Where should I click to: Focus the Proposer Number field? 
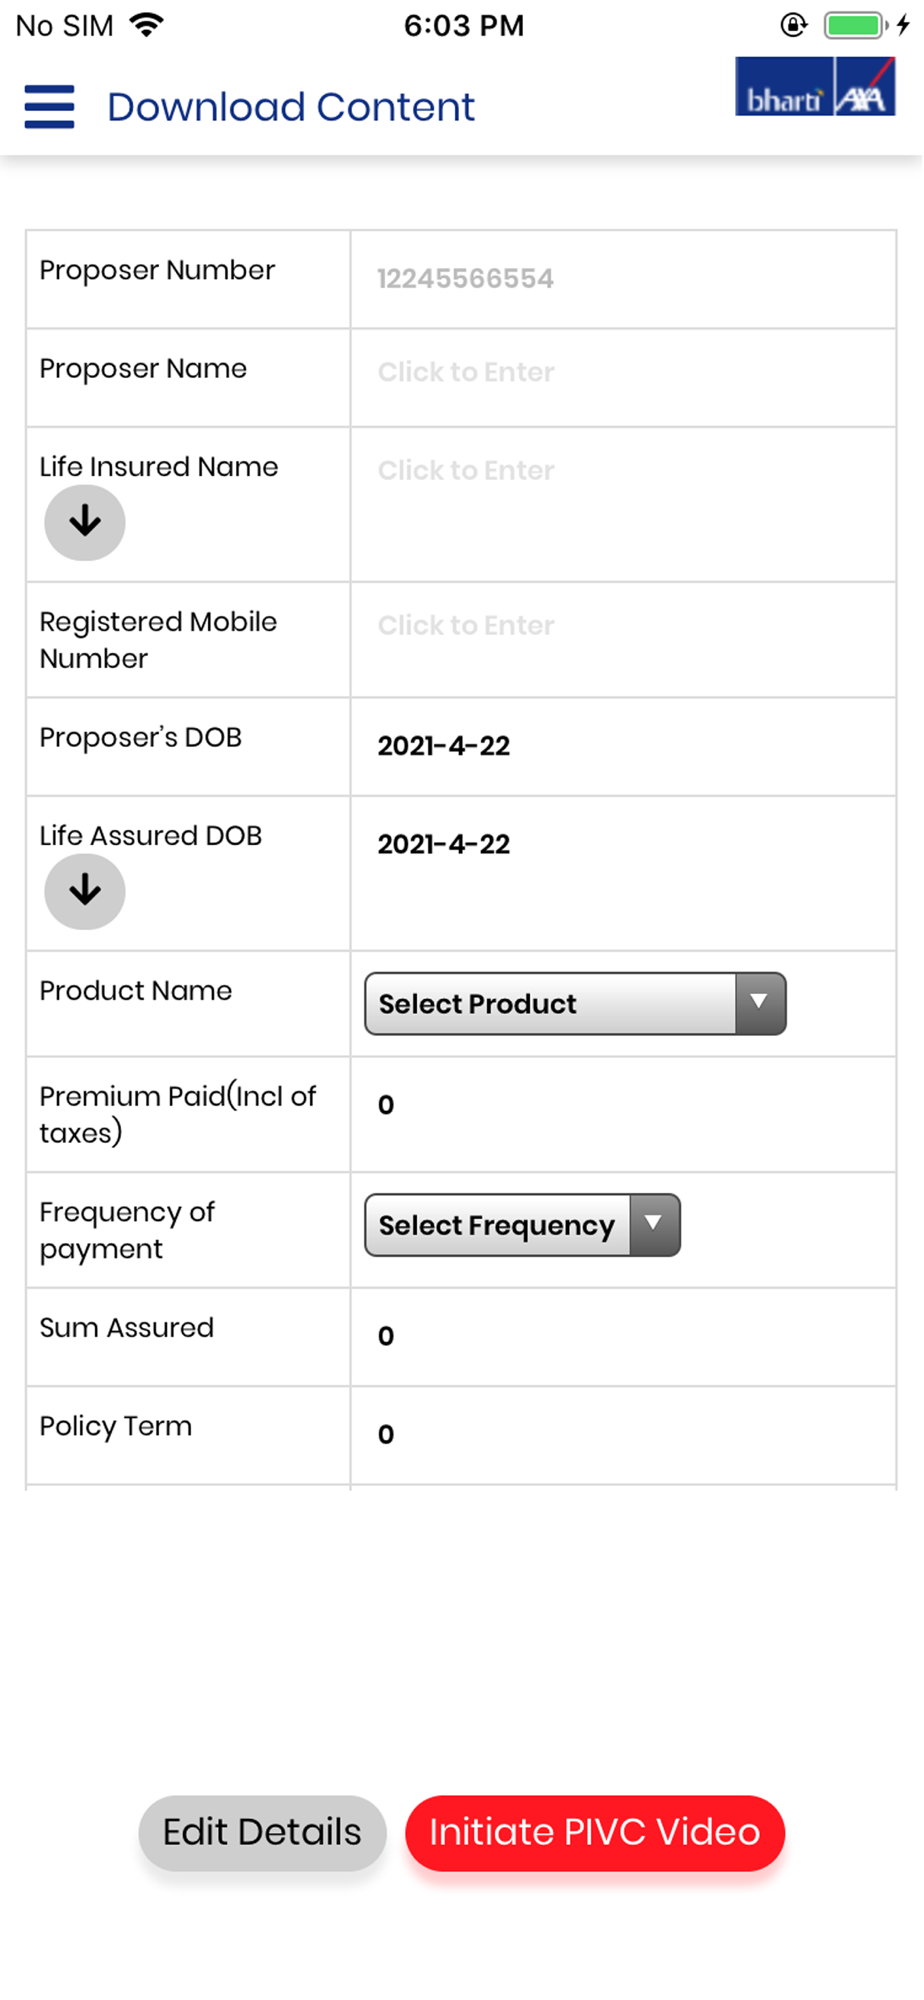point(623,279)
